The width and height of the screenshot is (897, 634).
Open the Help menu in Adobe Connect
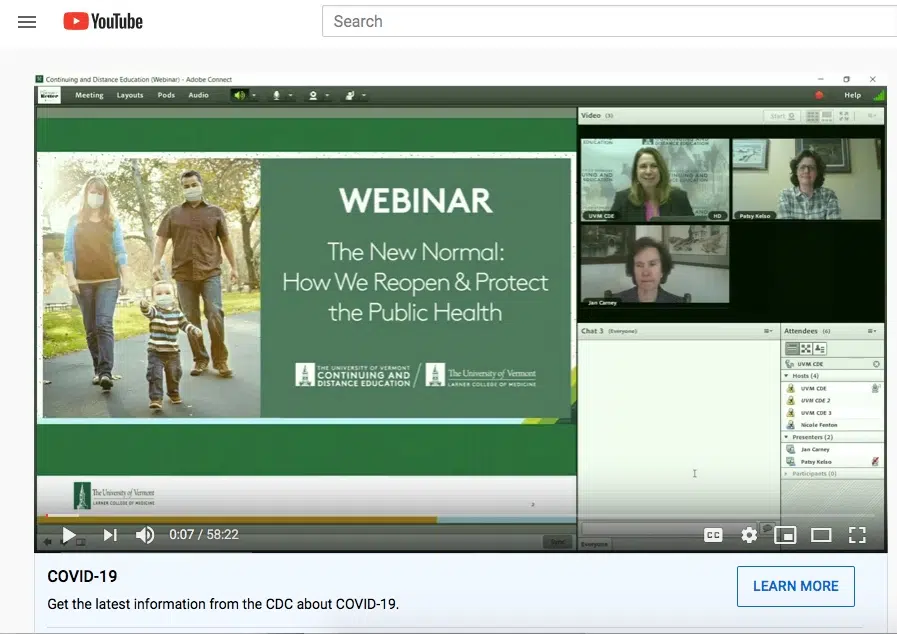tap(852, 95)
